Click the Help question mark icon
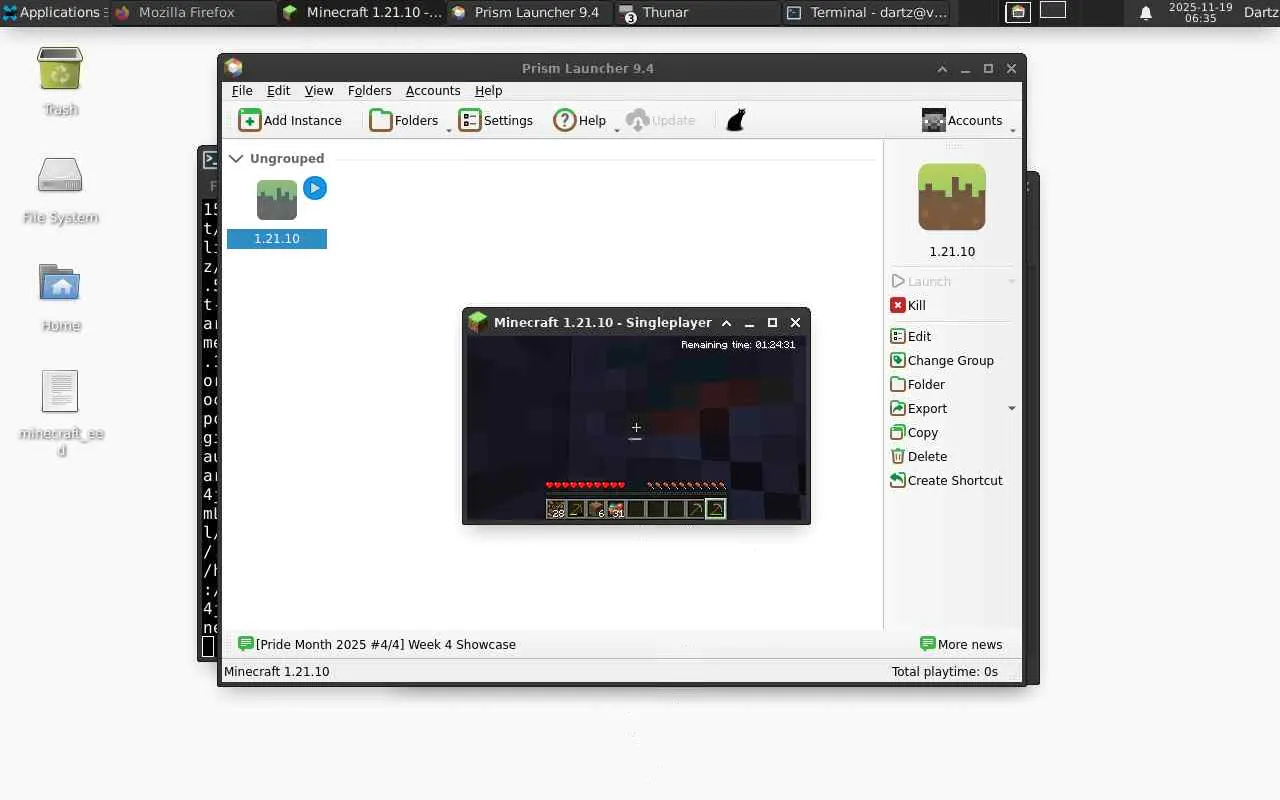Image resolution: width=1280 pixels, height=800 pixels. tap(564, 120)
